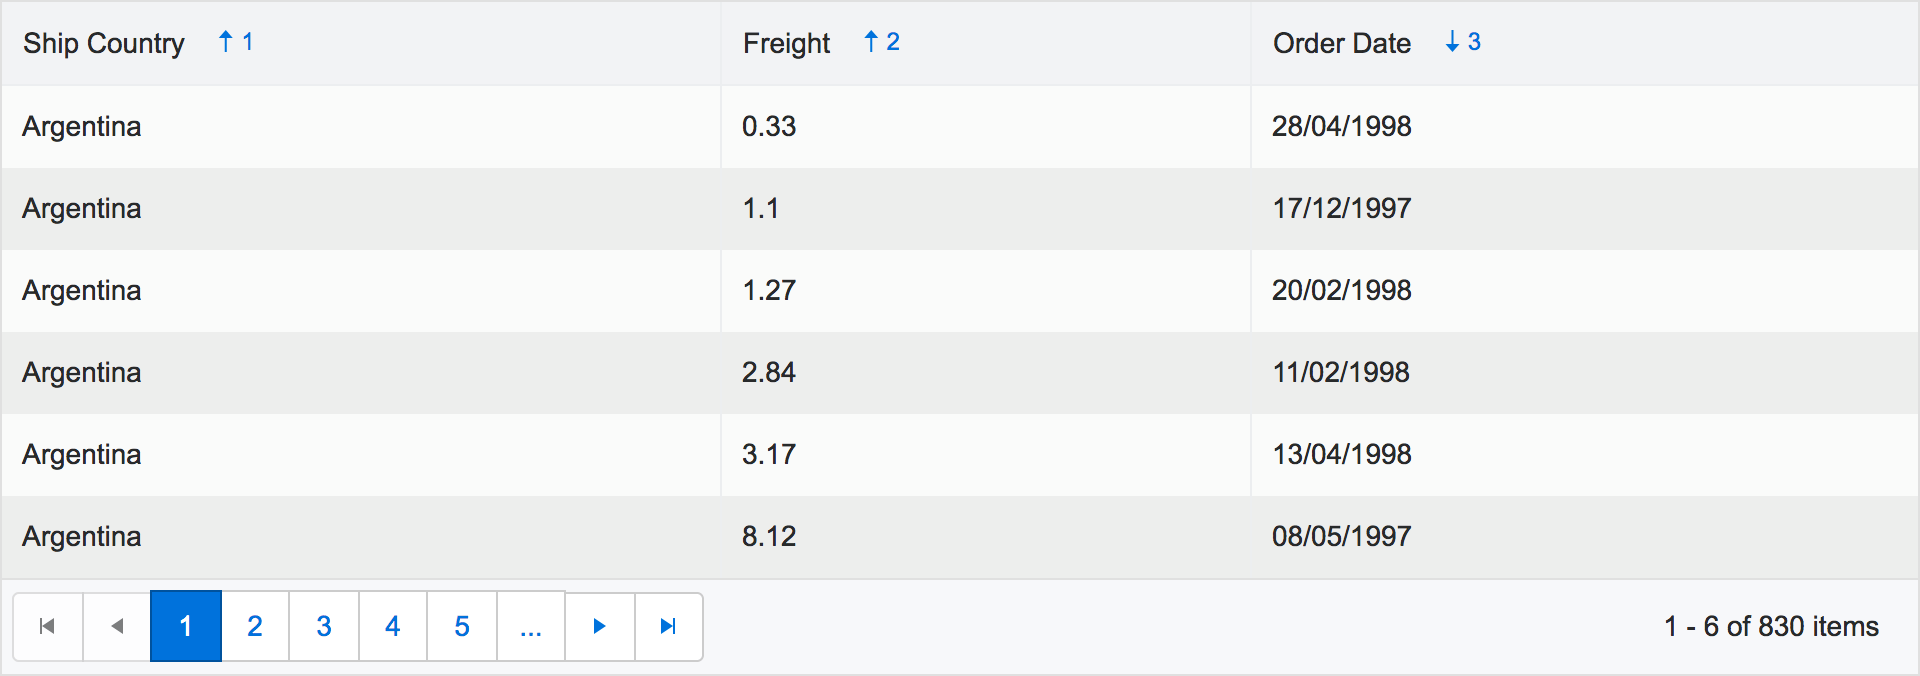
Task: Sort by the Freight column header
Action: (x=786, y=43)
